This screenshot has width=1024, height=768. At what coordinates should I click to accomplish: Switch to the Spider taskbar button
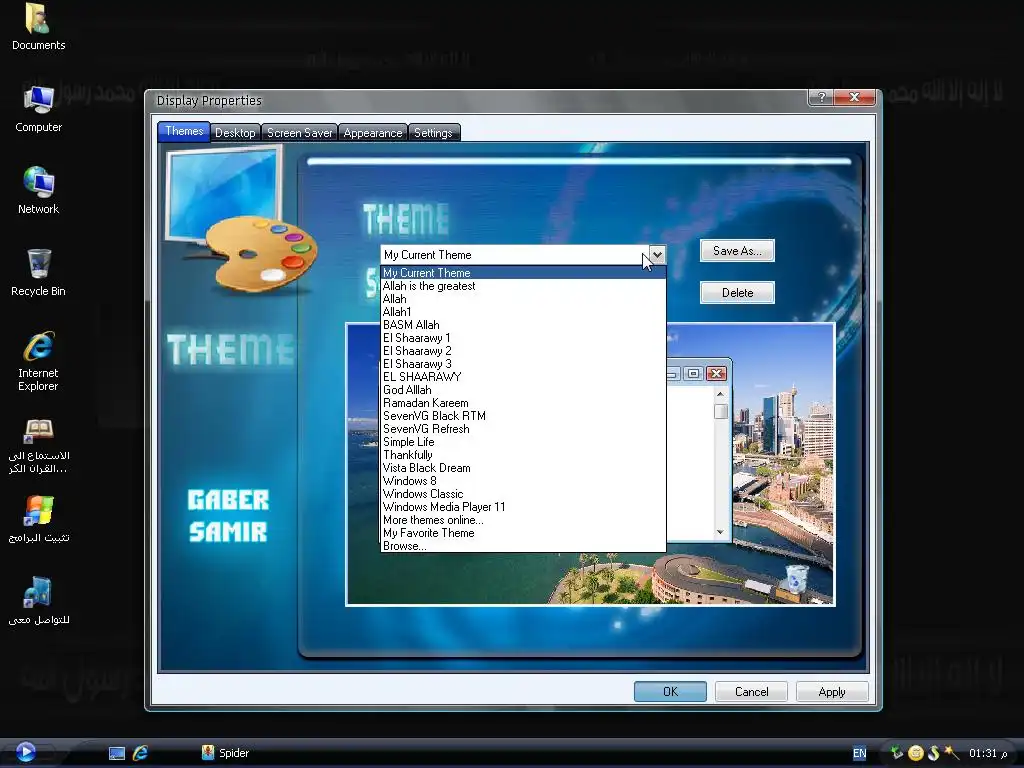point(225,753)
